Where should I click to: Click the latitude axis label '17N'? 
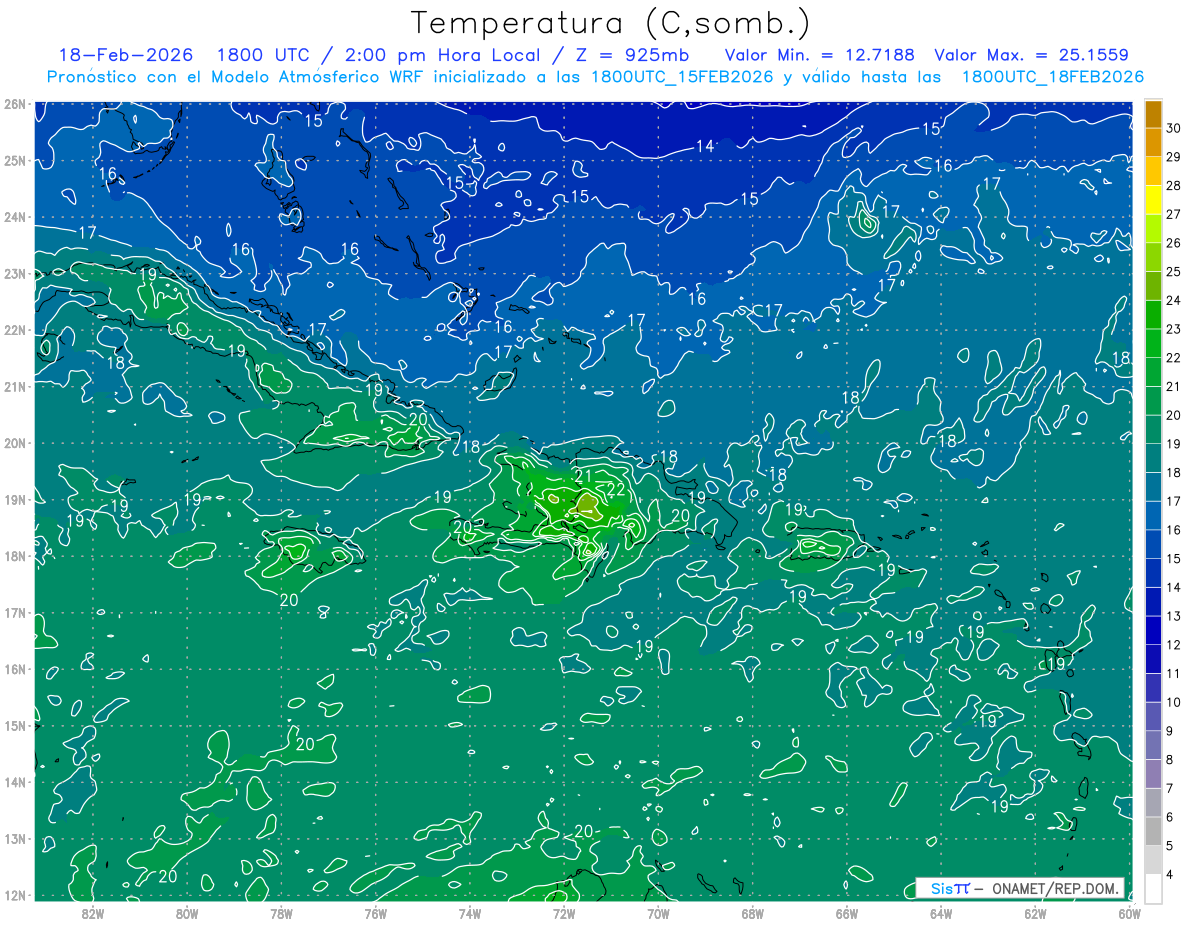[x=15, y=612]
